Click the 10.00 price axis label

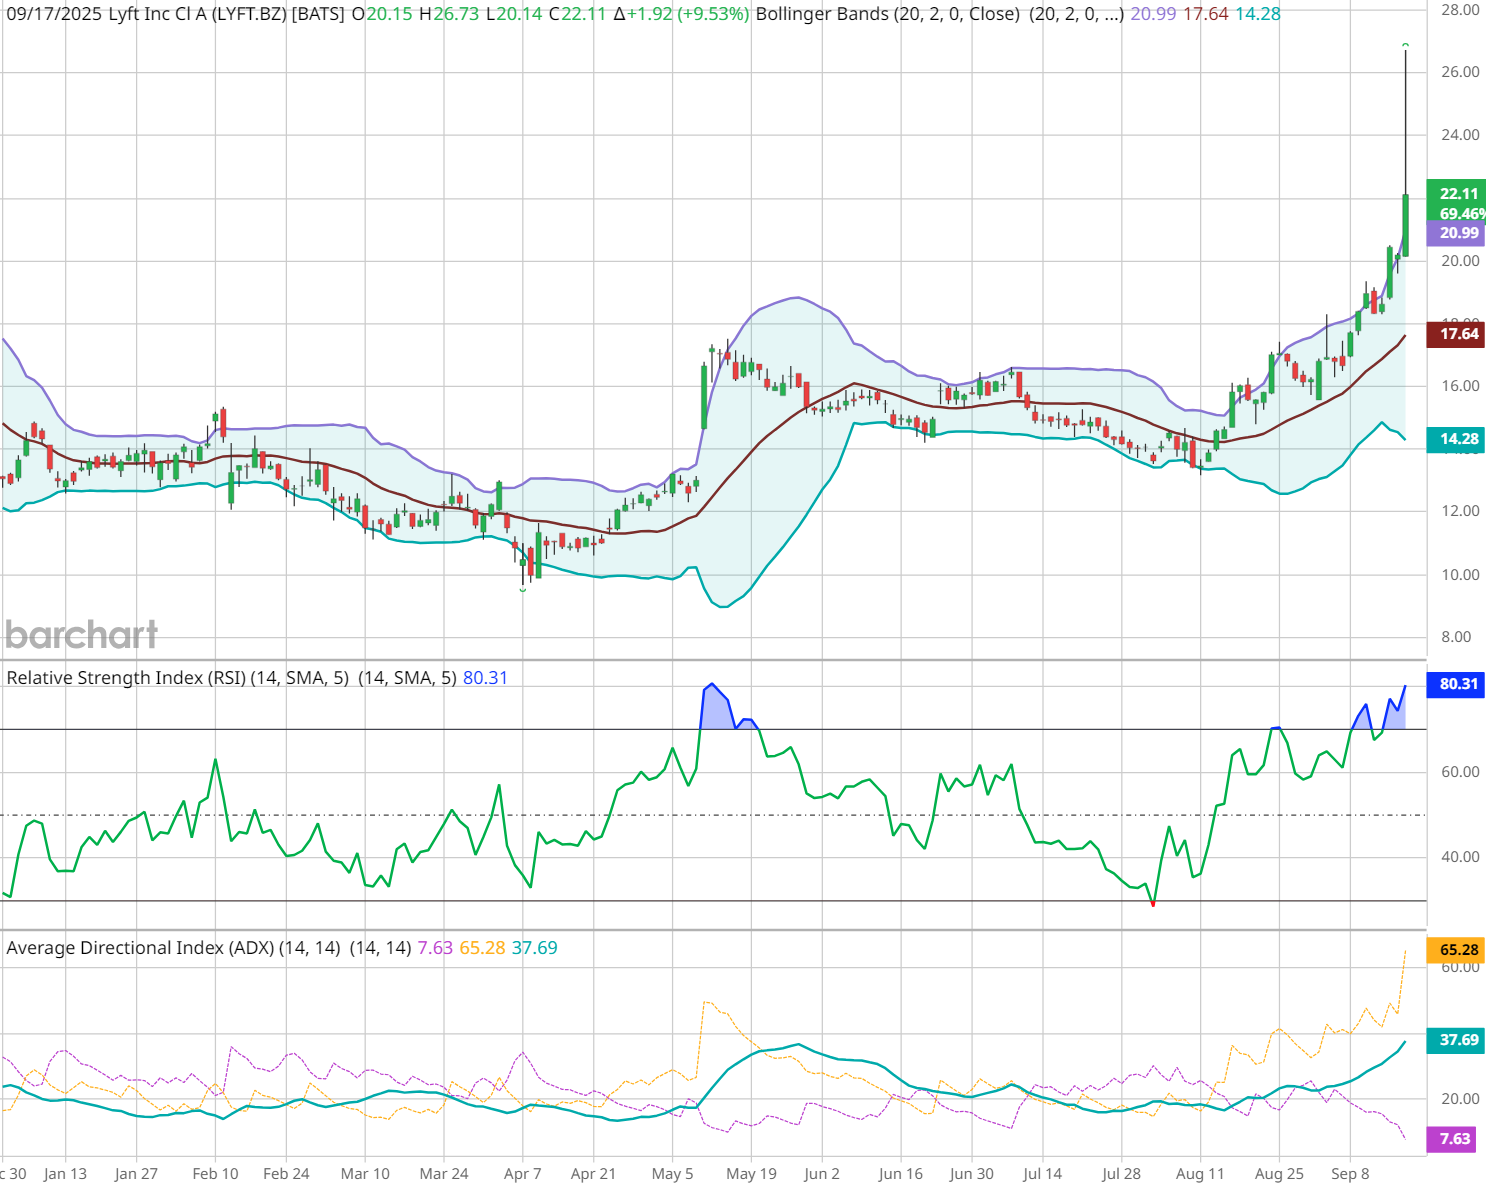pos(1460,575)
